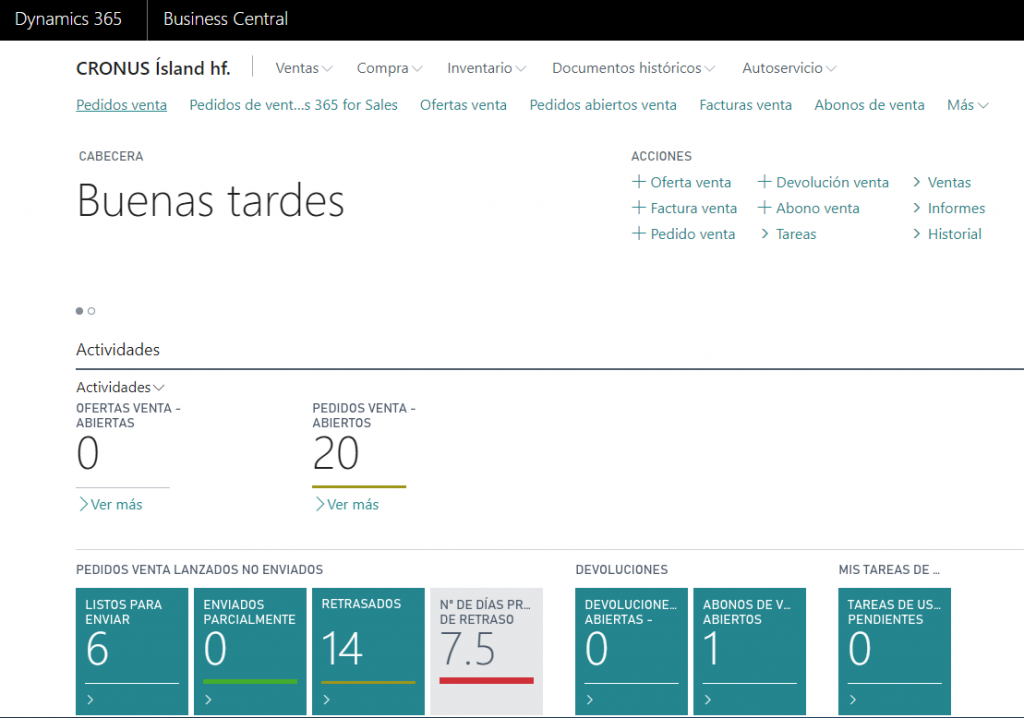Image resolution: width=1024 pixels, height=718 pixels.
Task: Click plus icon beside Devolución venta
Action: tap(764, 182)
